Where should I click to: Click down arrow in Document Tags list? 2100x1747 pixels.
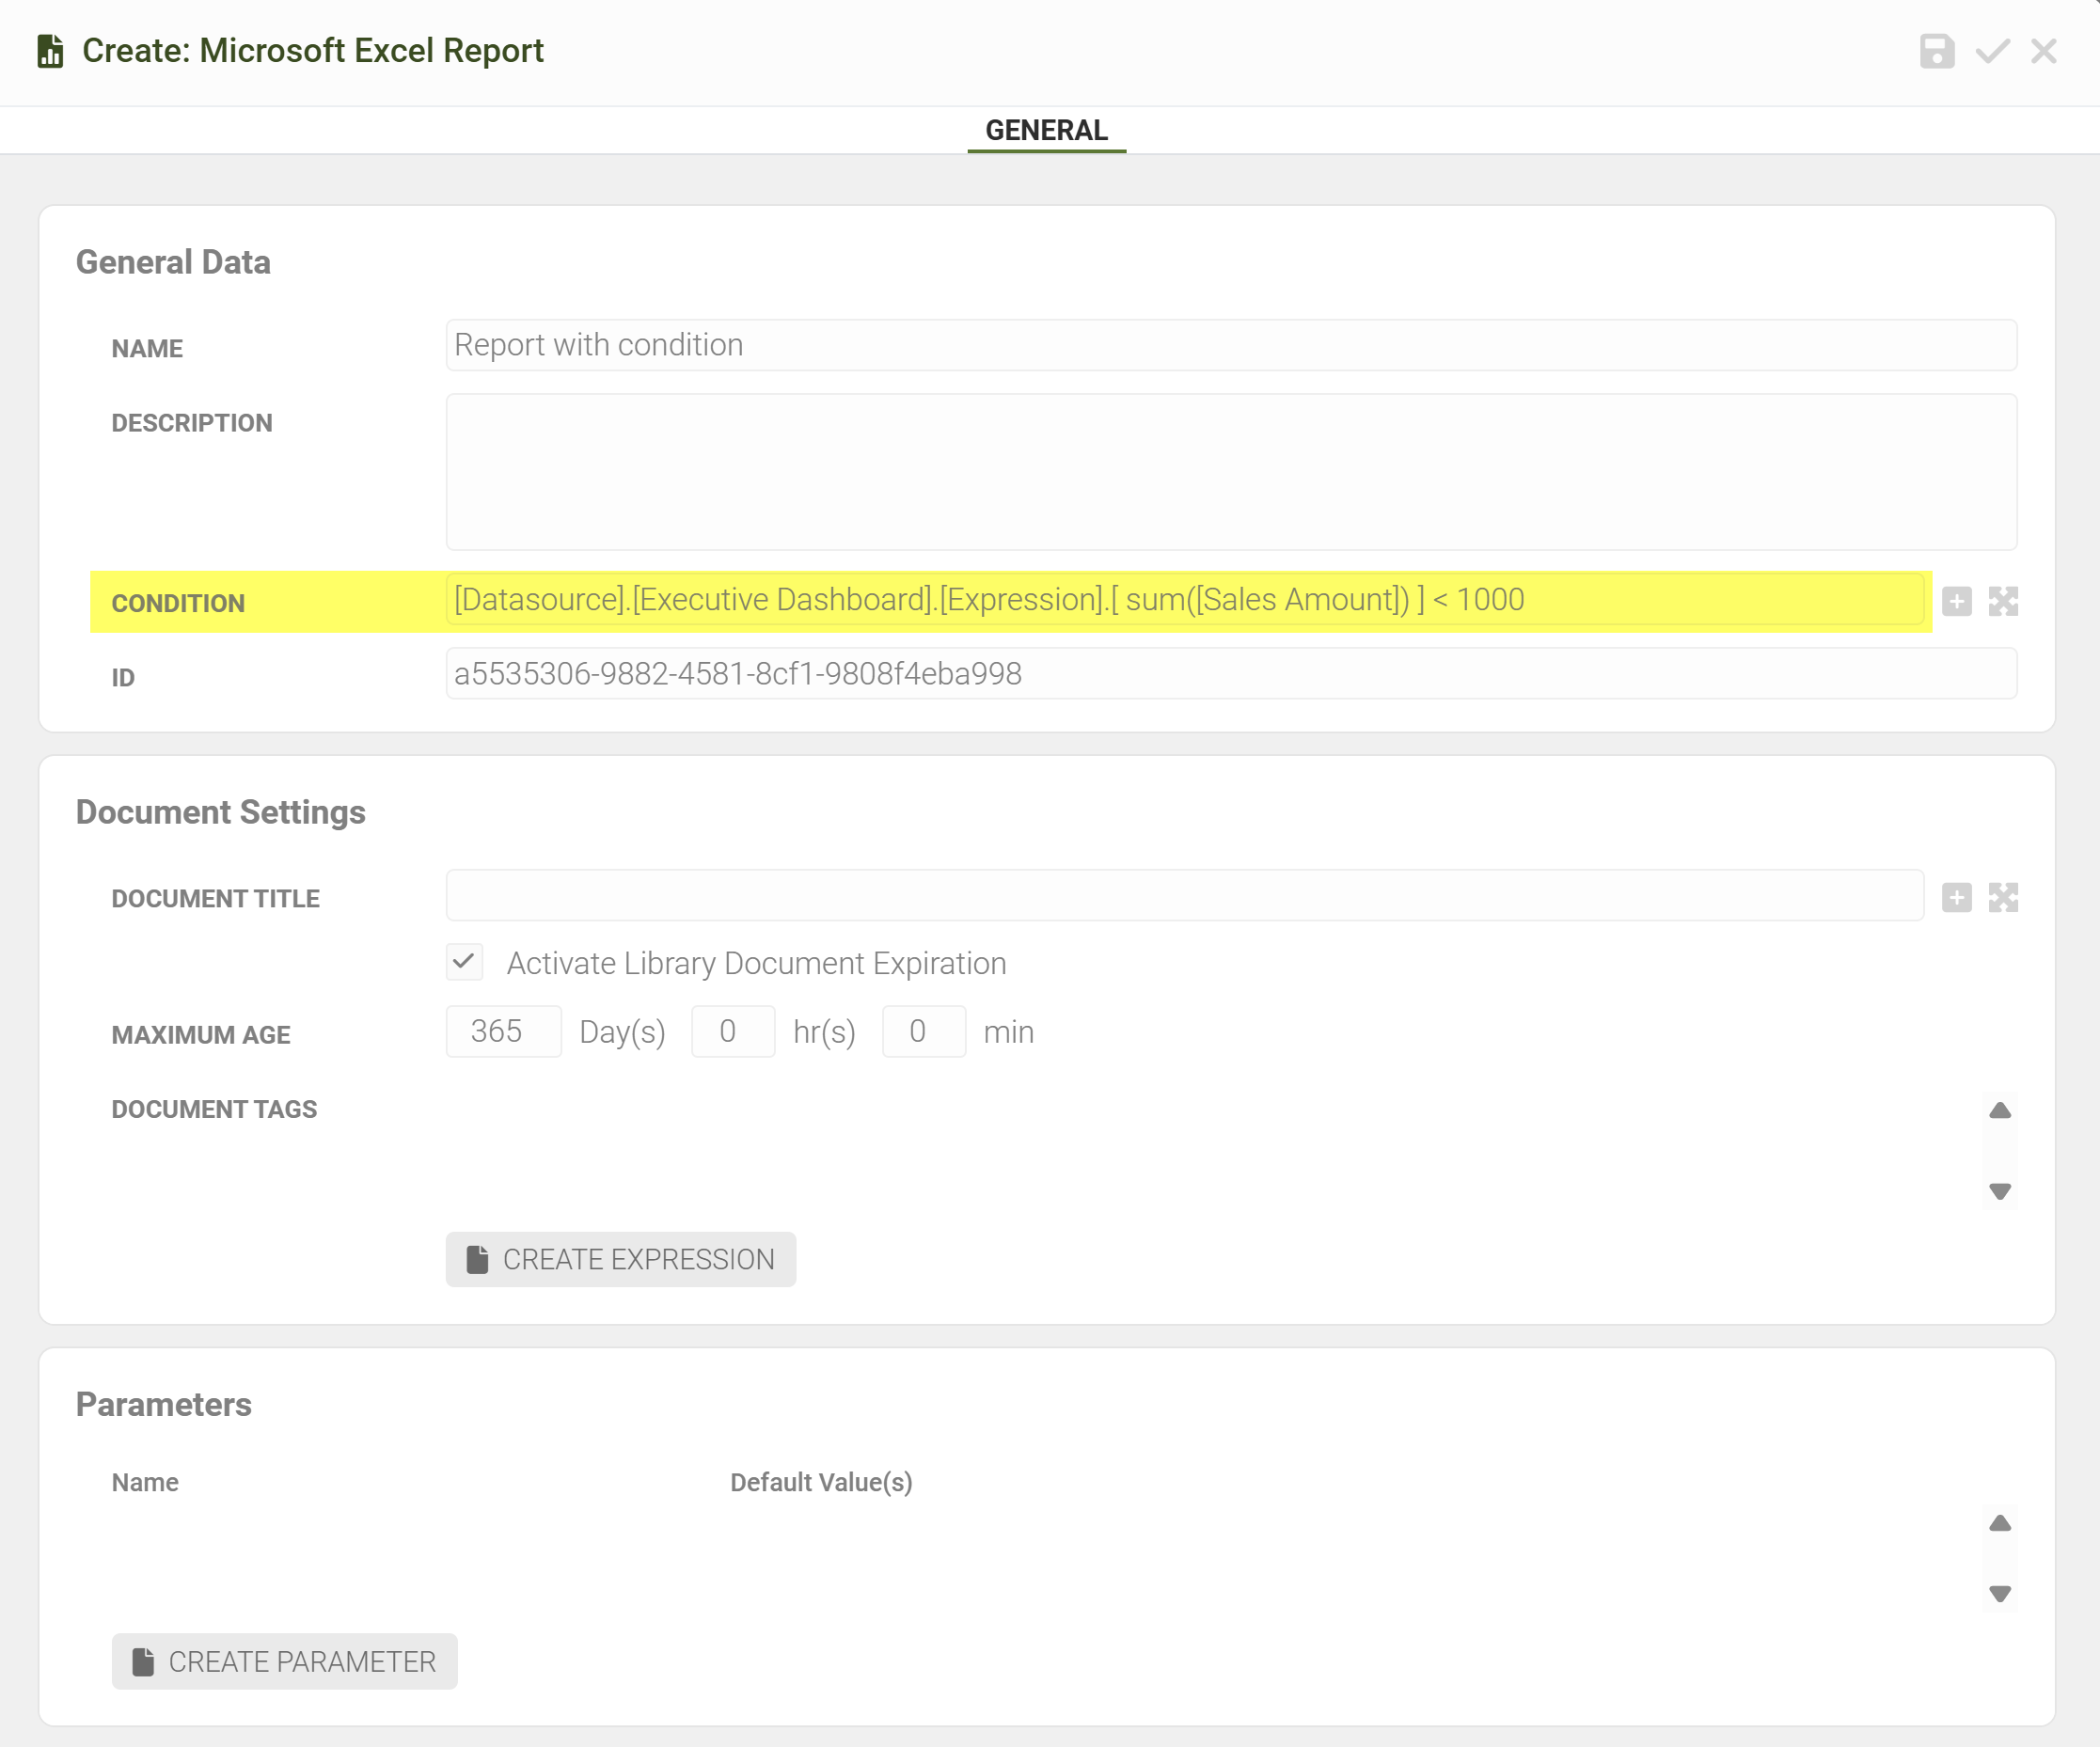coord(1999,1192)
